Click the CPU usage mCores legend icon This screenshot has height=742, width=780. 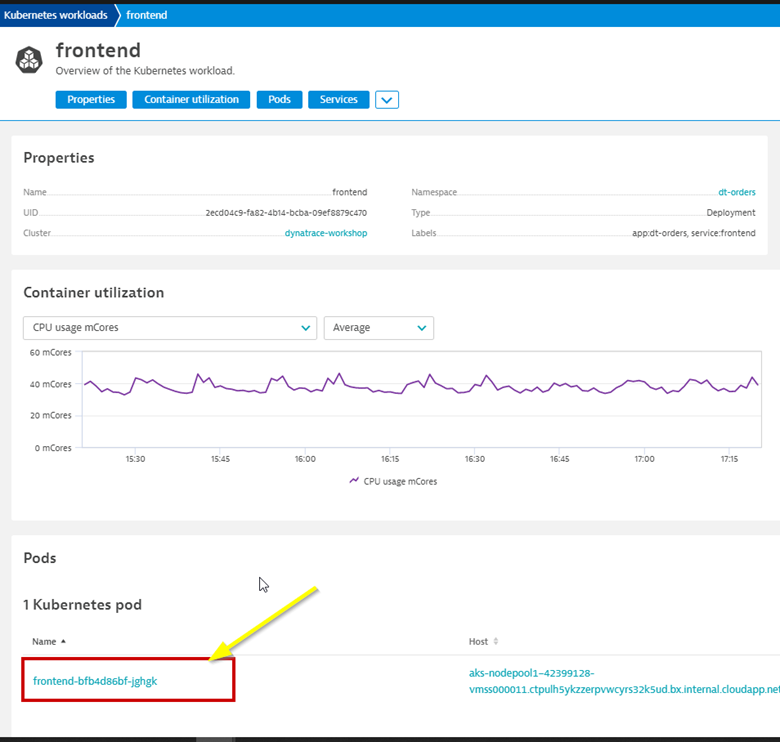click(354, 481)
